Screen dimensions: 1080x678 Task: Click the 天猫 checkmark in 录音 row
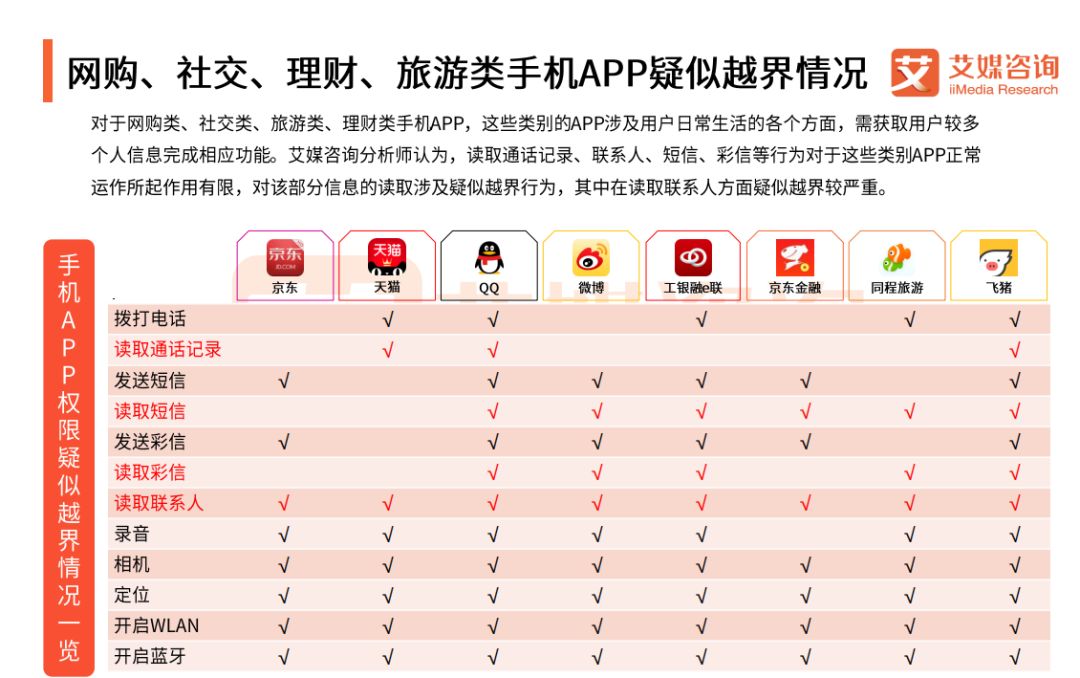tap(388, 535)
